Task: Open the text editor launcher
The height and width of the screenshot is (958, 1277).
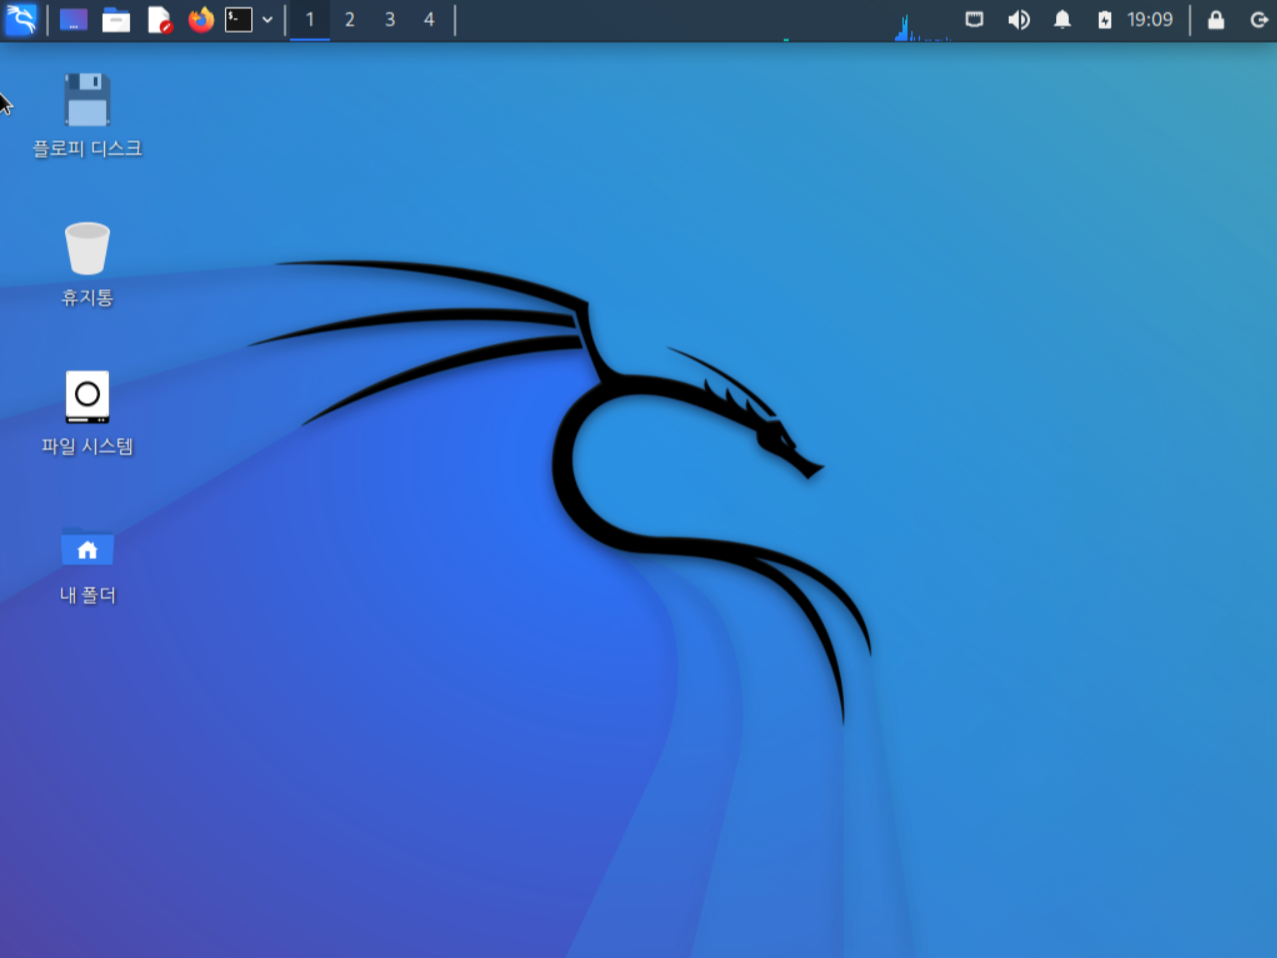Action: (x=159, y=19)
